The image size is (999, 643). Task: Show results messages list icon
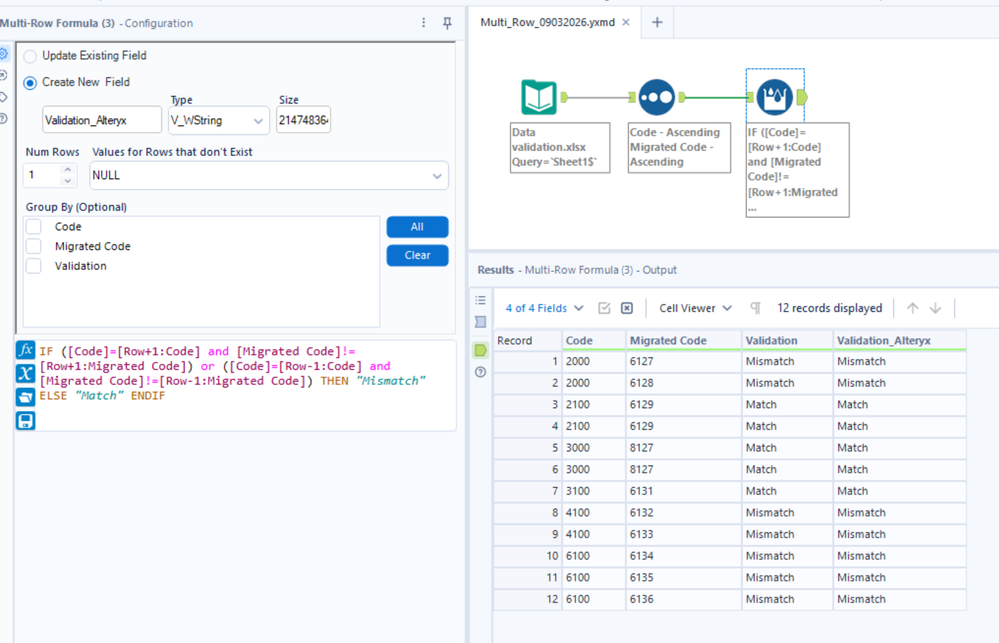pos(480,300)
